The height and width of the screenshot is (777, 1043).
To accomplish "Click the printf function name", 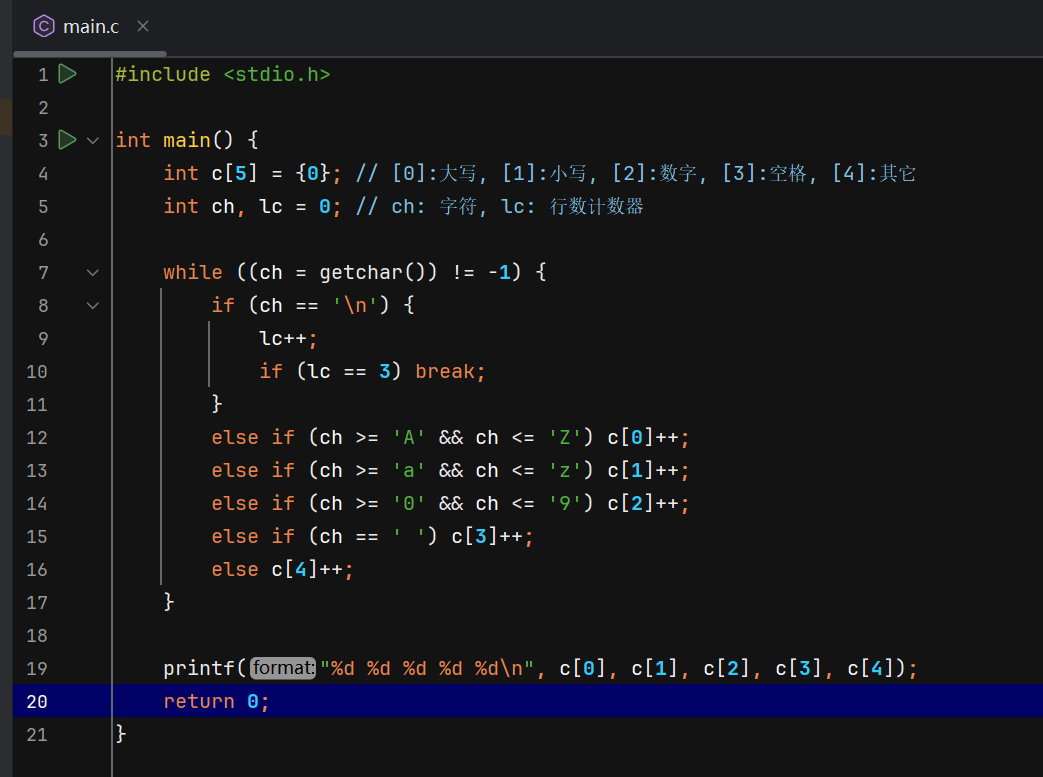I will (x=199, y=668).
